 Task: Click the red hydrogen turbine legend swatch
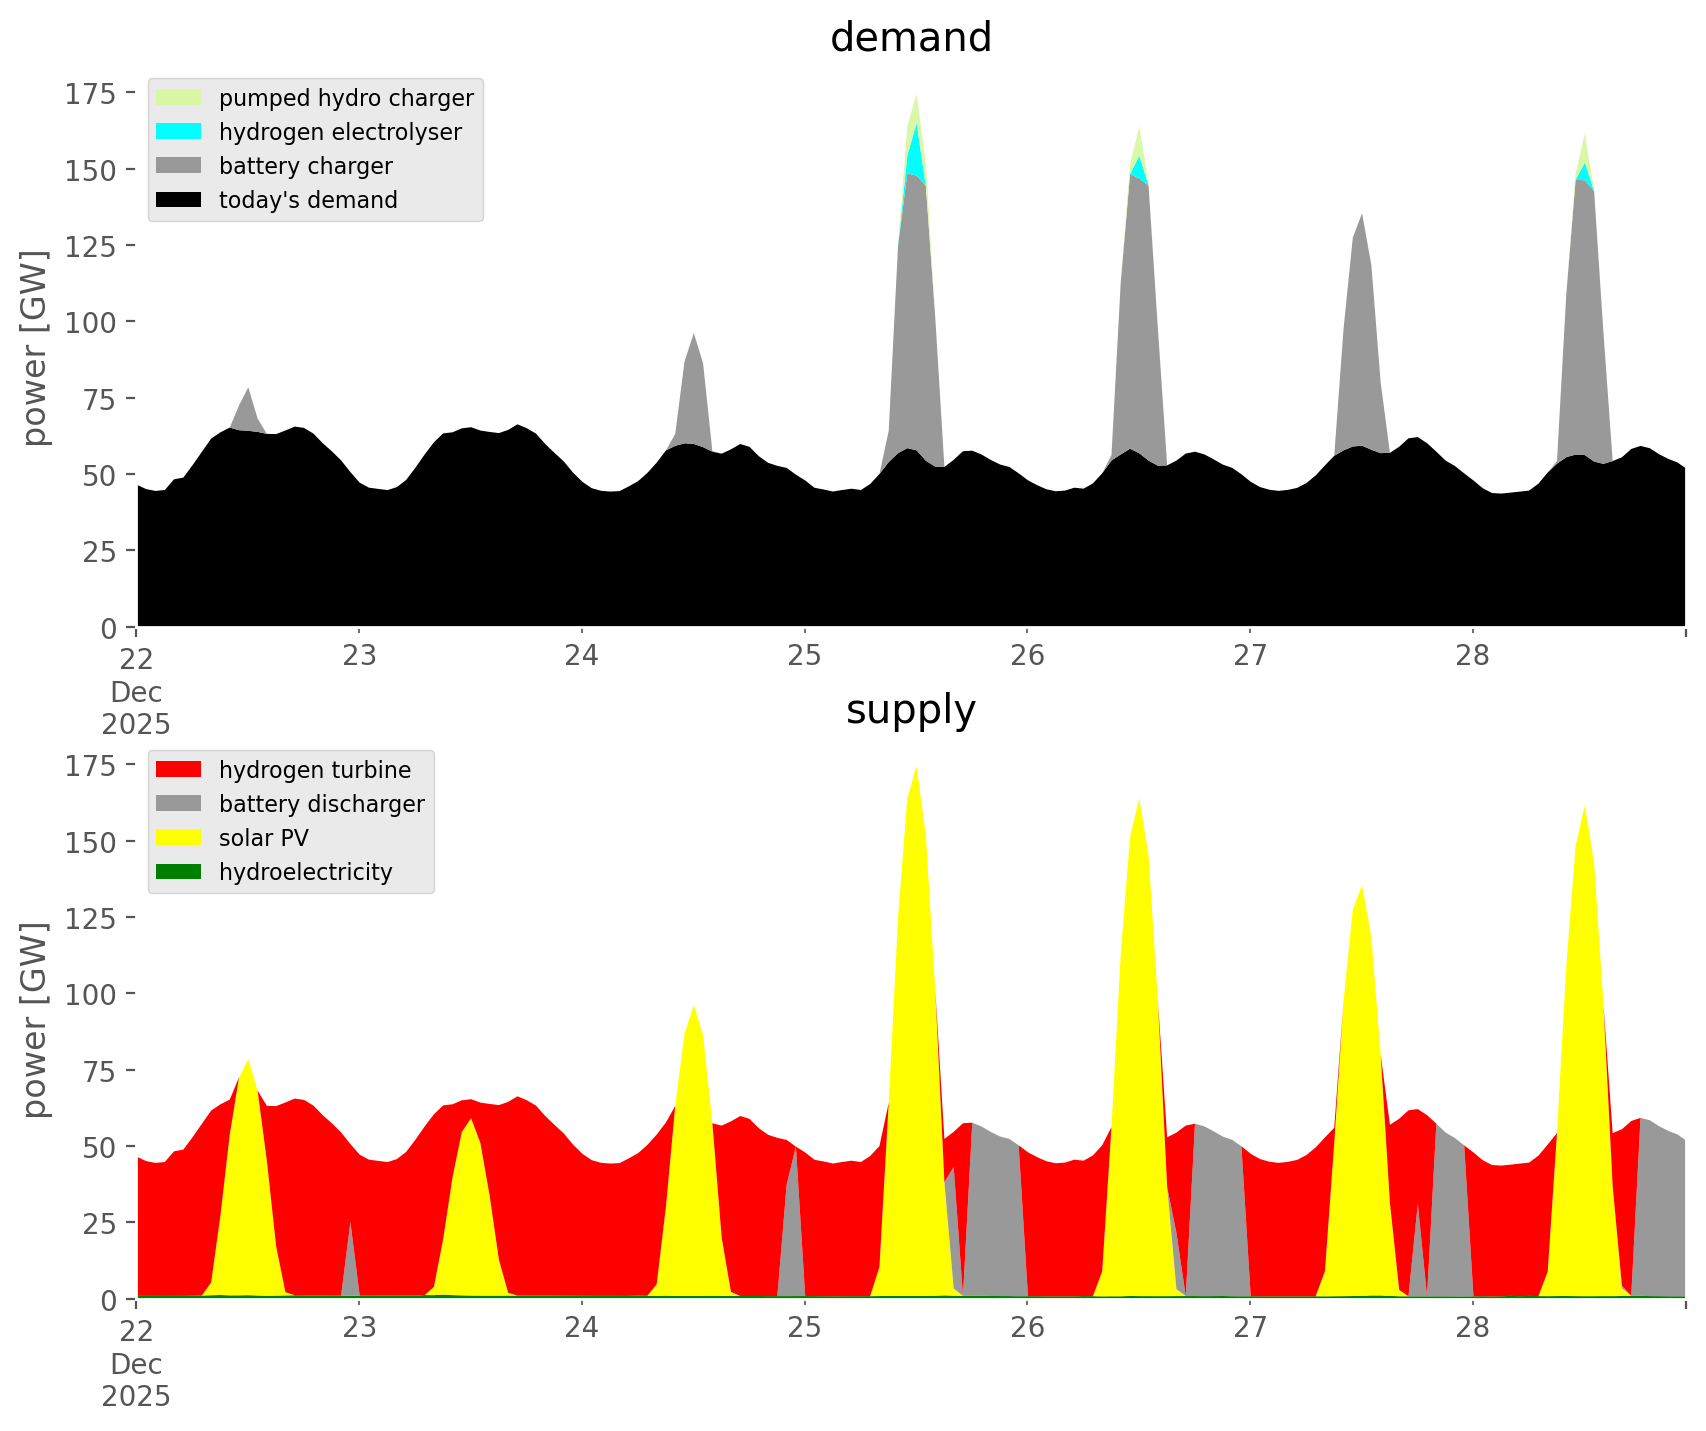point(179,770)
